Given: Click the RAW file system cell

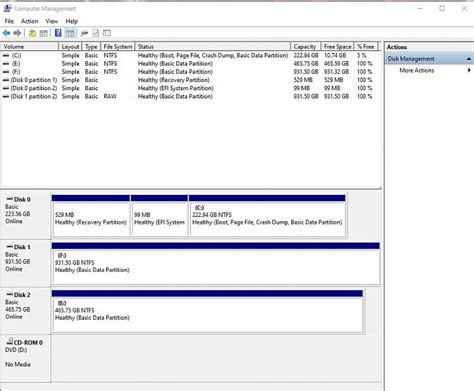Looking at the screenshot, I should [x=110, y=96].
